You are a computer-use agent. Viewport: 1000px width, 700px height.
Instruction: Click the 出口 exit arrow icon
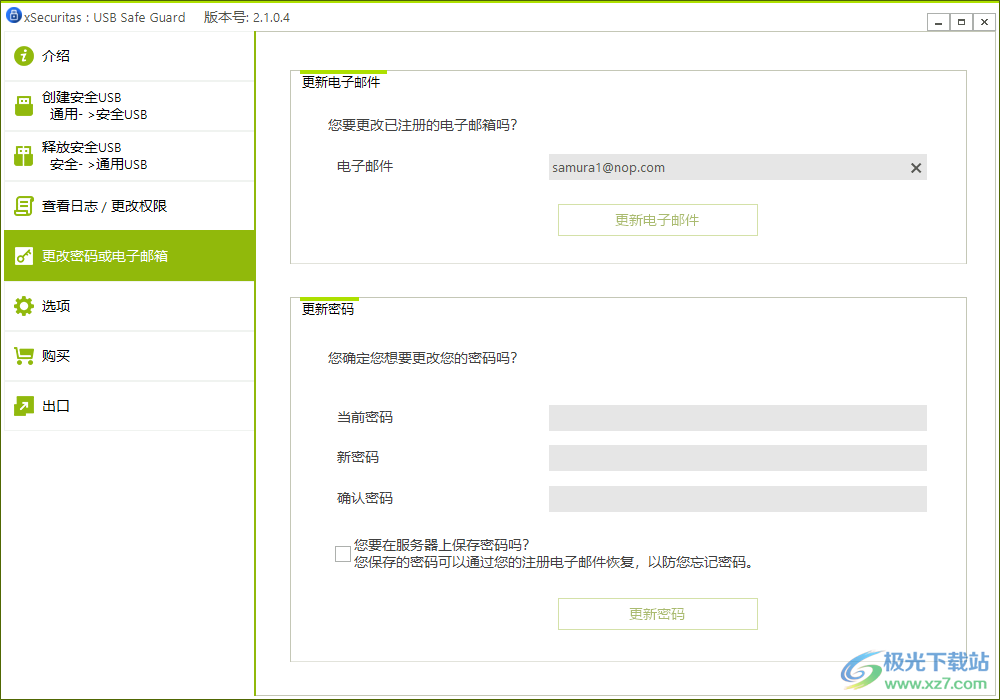23,405
